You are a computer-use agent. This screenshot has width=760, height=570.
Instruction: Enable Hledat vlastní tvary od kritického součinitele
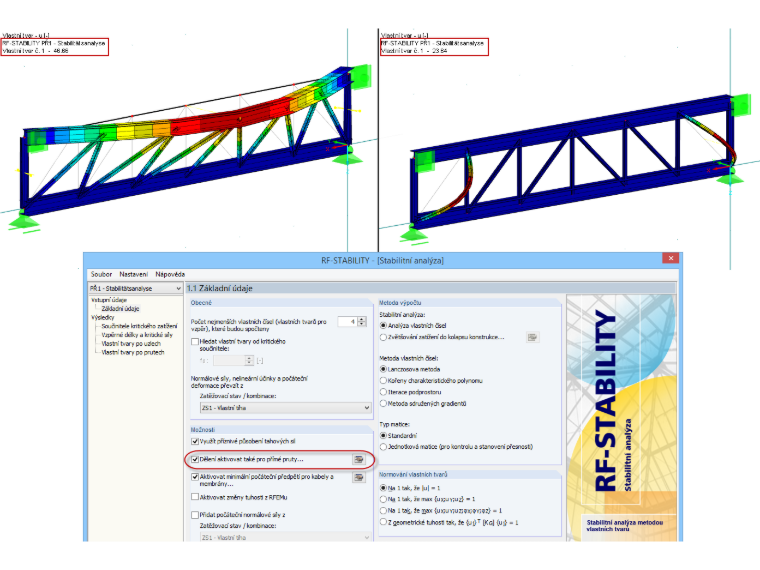click(195, 342)
